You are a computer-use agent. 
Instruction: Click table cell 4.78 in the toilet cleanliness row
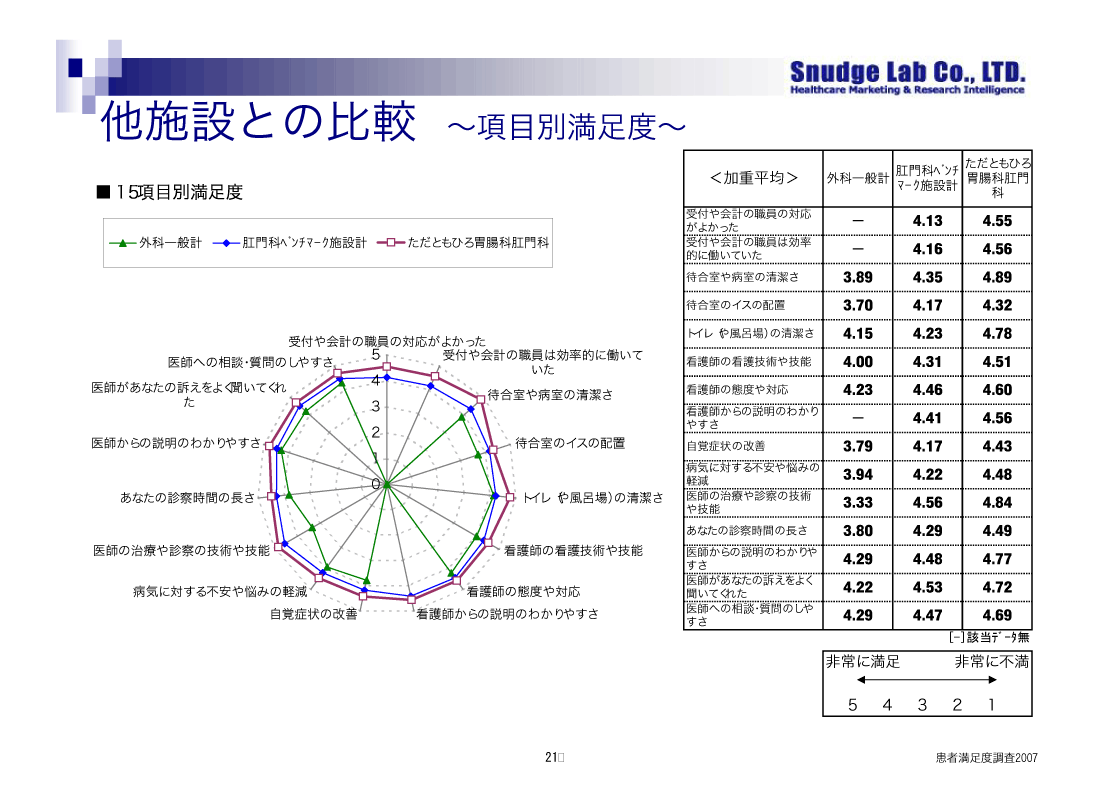pos(998,334)
